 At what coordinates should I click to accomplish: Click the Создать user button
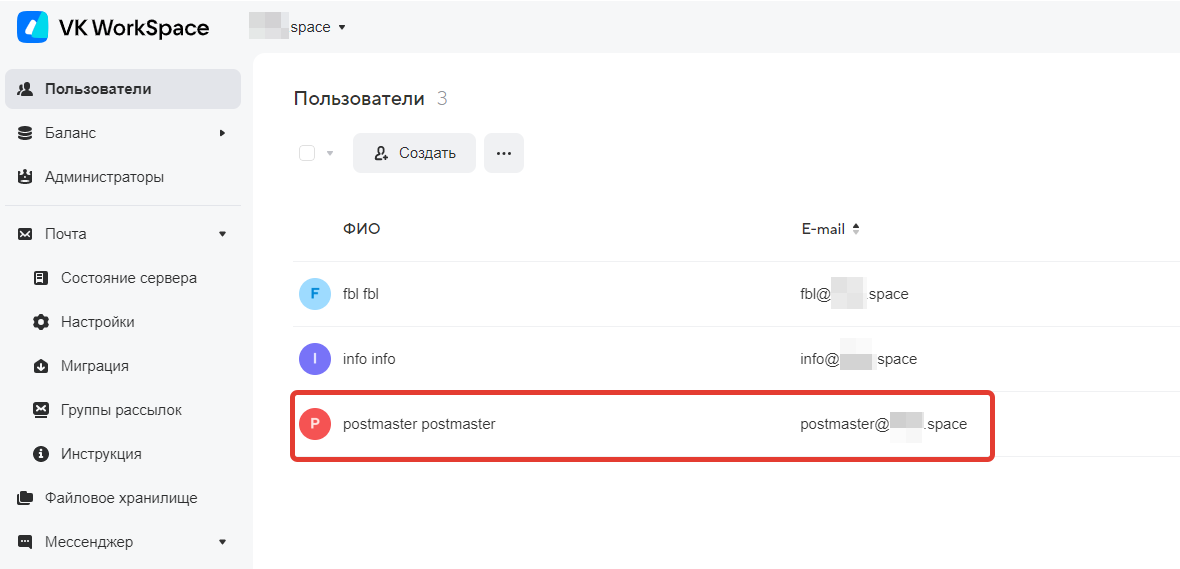tap(414, 153)
